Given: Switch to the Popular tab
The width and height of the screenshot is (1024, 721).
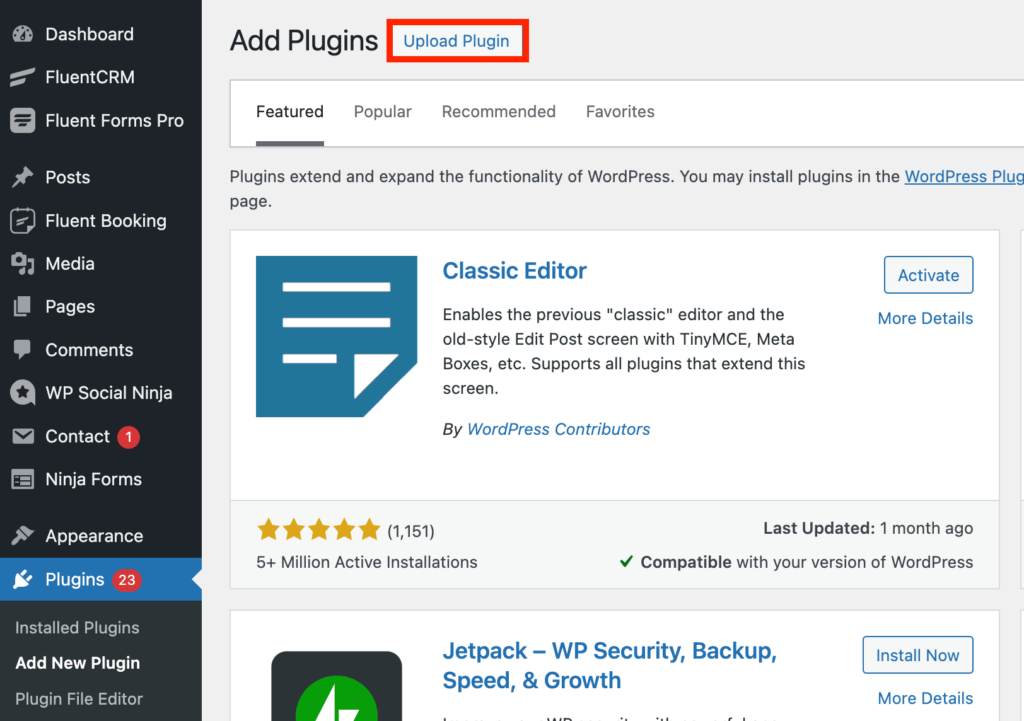Looking at the screenshot, I should 382,112.
